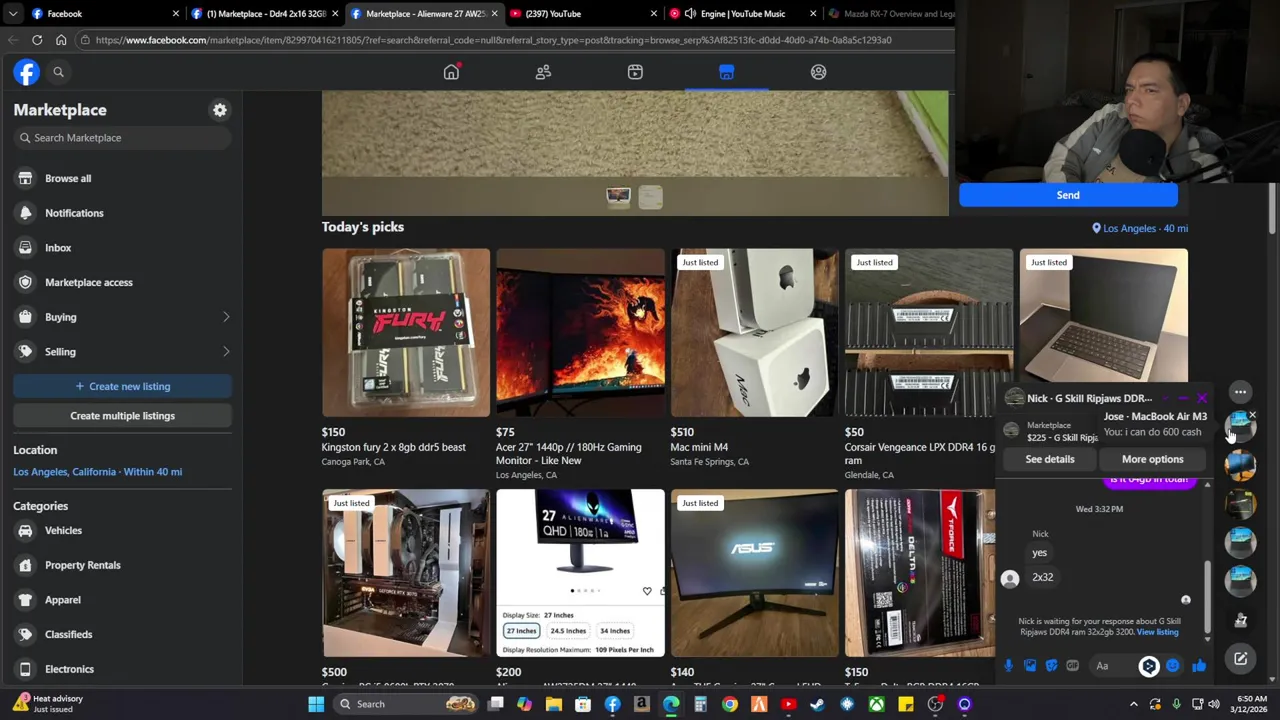Open Steam from the taskbar

pos(817,704)
